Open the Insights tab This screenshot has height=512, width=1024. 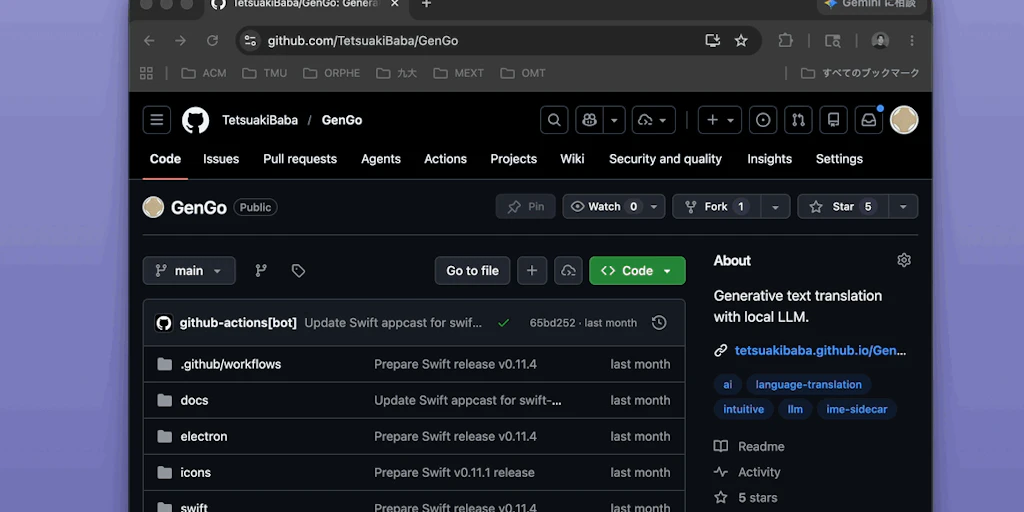(769, 159)
